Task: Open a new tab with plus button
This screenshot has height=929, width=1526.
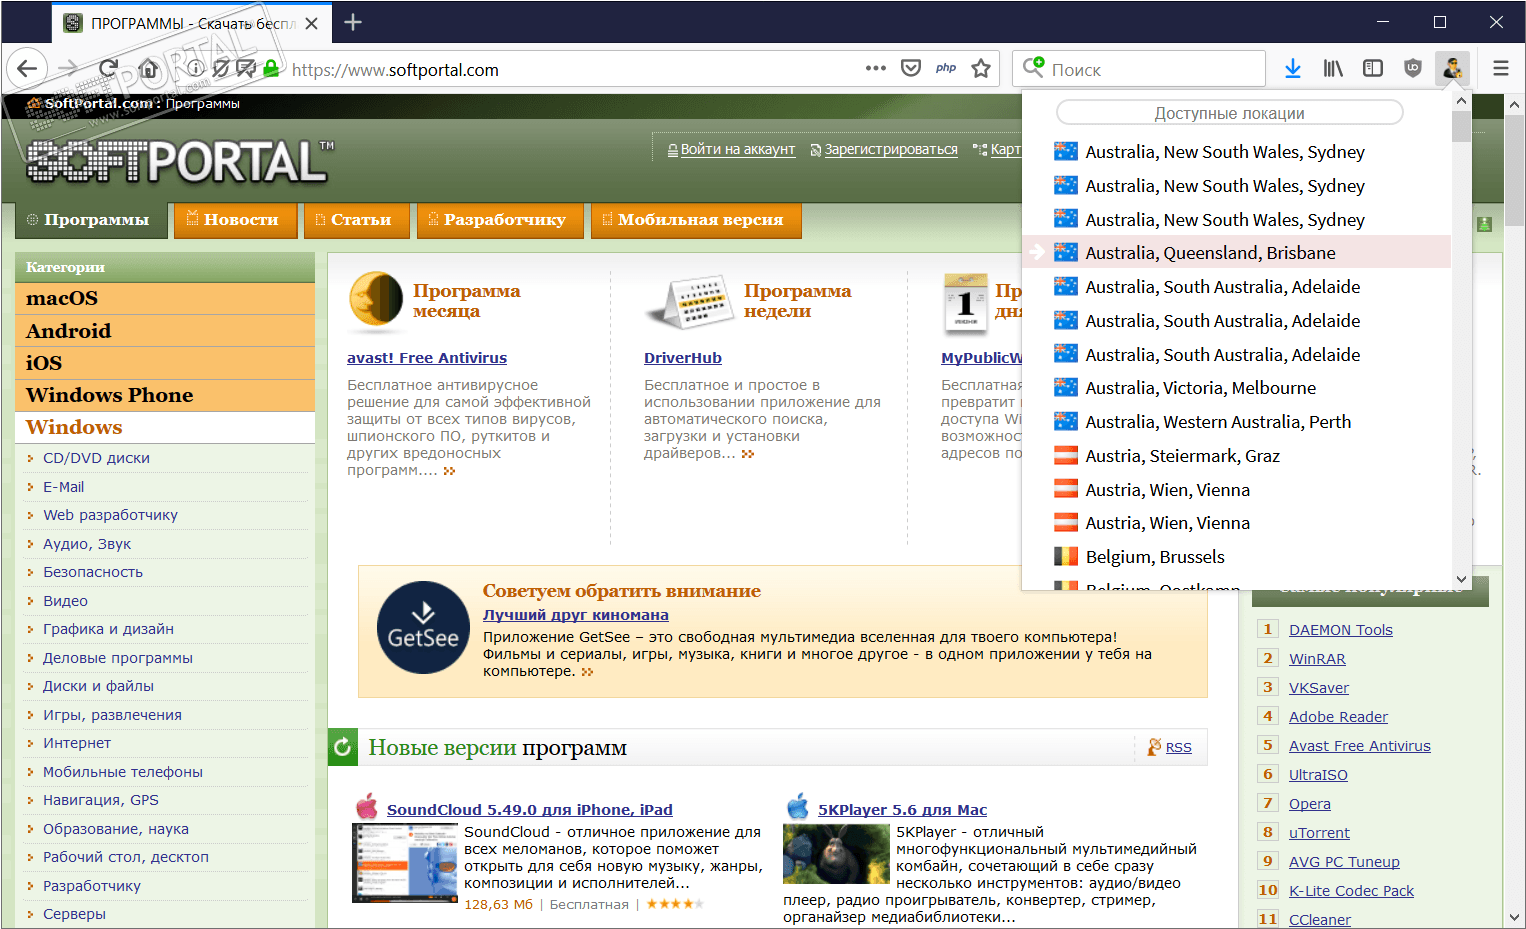Action: 353,22
